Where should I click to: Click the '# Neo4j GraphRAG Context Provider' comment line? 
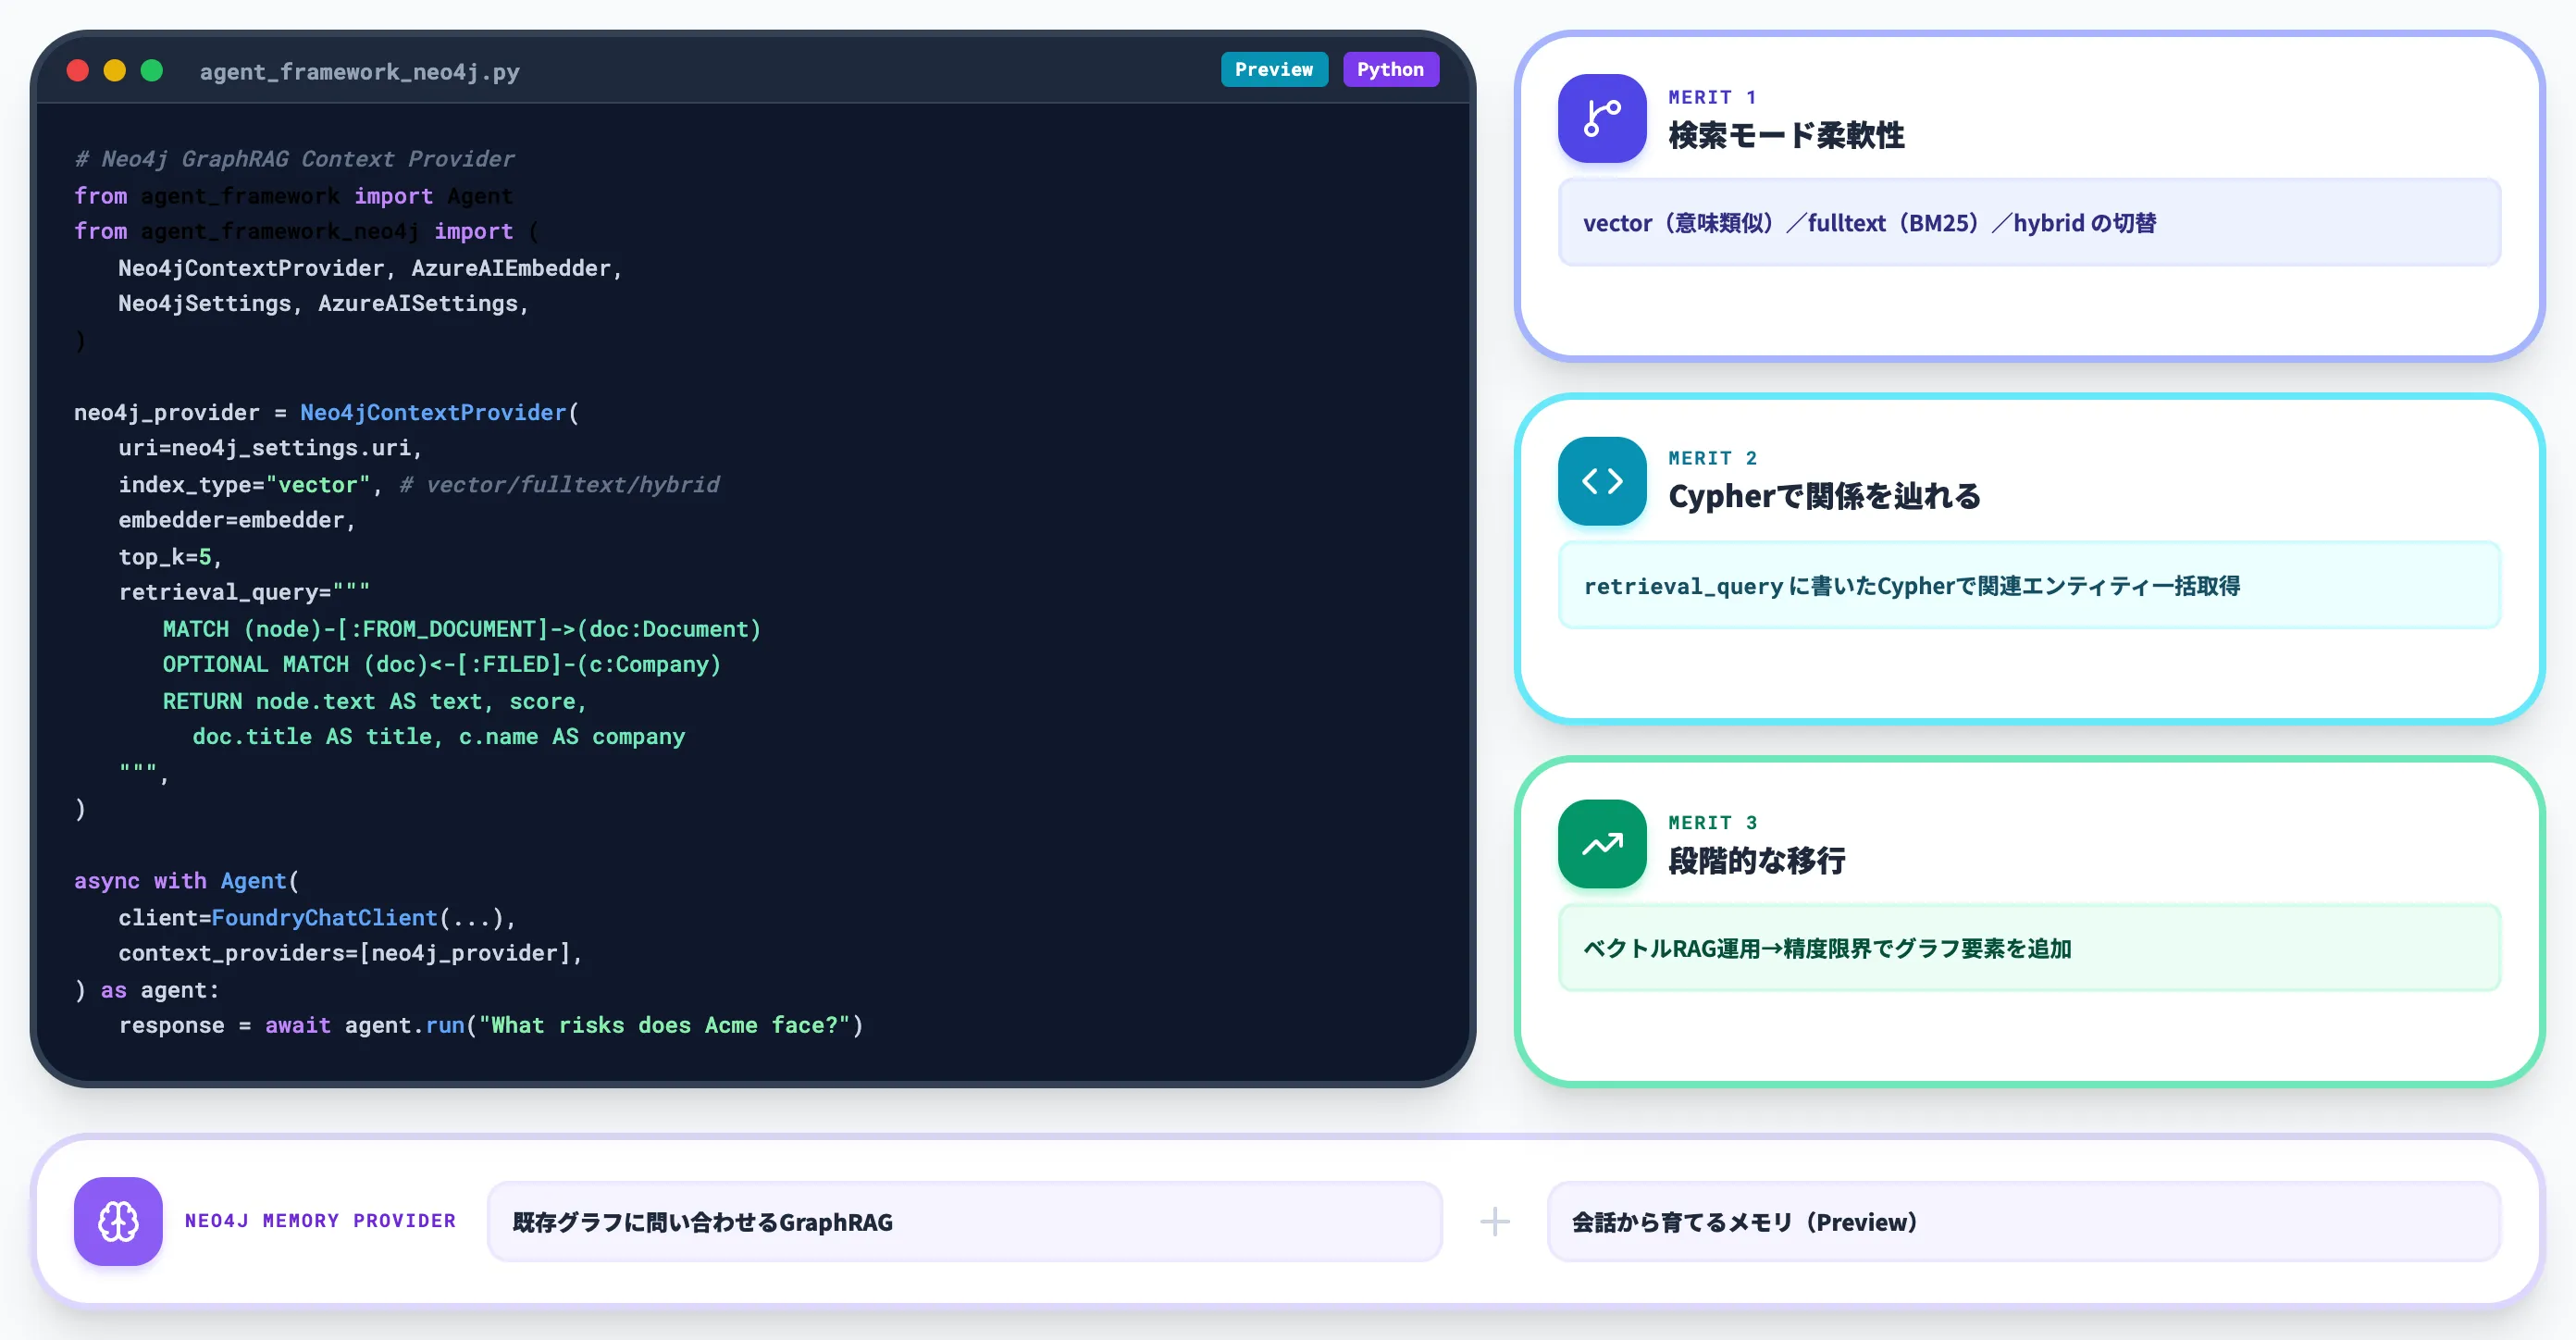[294, 159]
